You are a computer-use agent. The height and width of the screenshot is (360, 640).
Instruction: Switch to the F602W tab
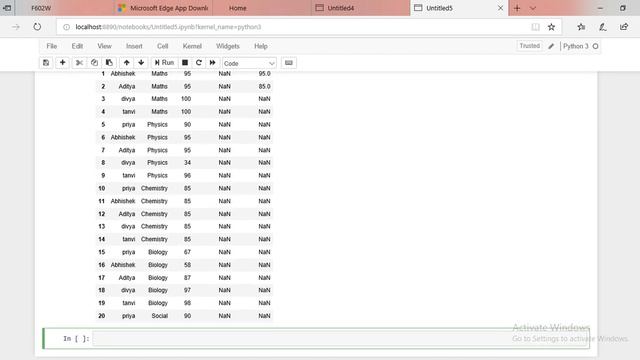[x=63, y=8]
